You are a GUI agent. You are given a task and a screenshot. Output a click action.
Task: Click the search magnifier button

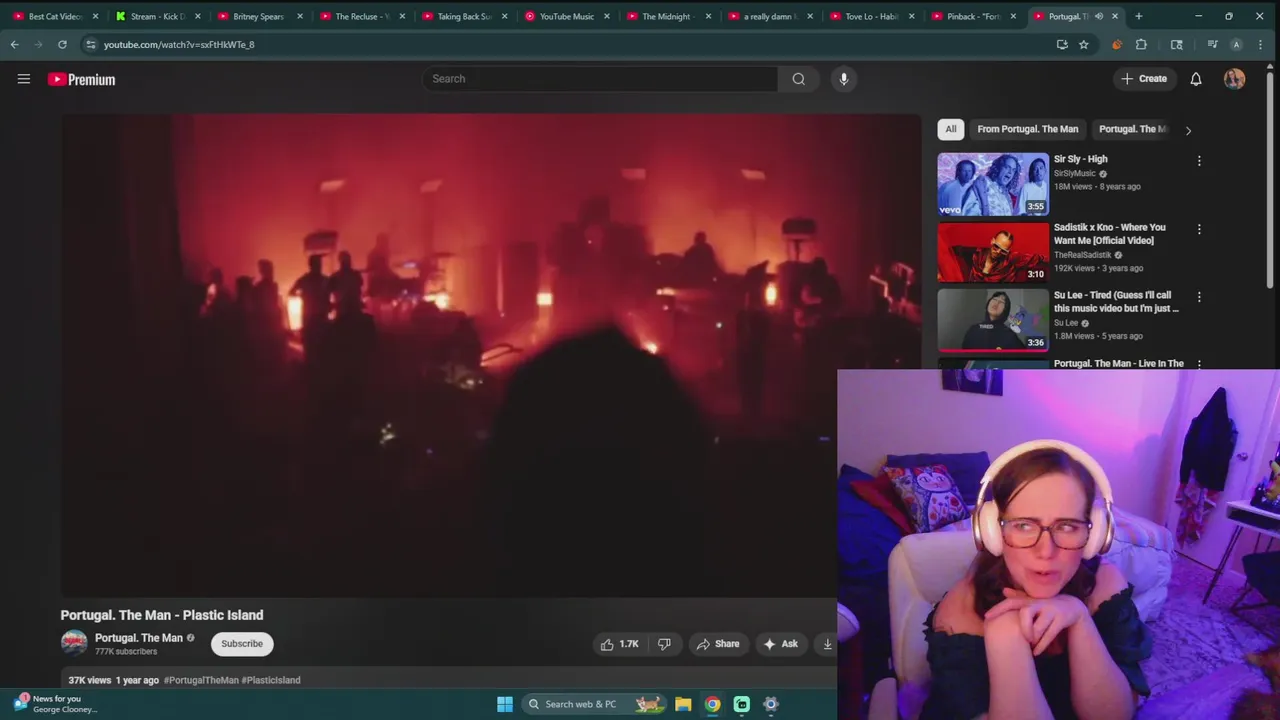(x=798, y=79)
